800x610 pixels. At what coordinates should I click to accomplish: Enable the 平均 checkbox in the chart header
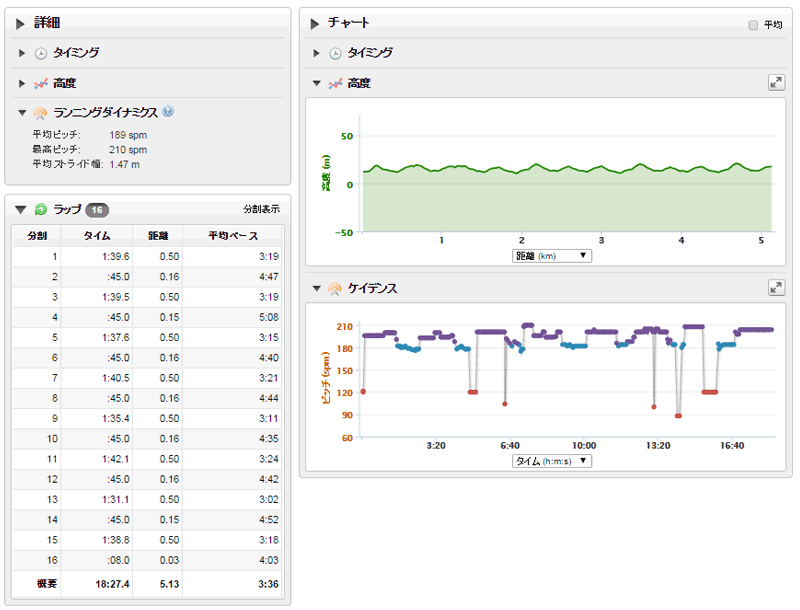click(x=753, y=25)
